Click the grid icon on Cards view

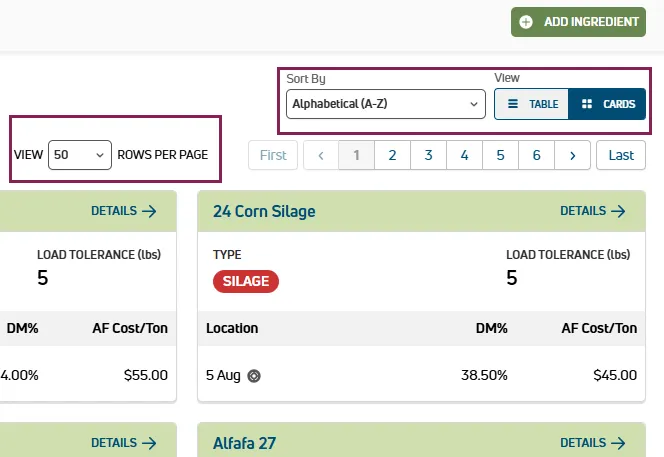587,104
